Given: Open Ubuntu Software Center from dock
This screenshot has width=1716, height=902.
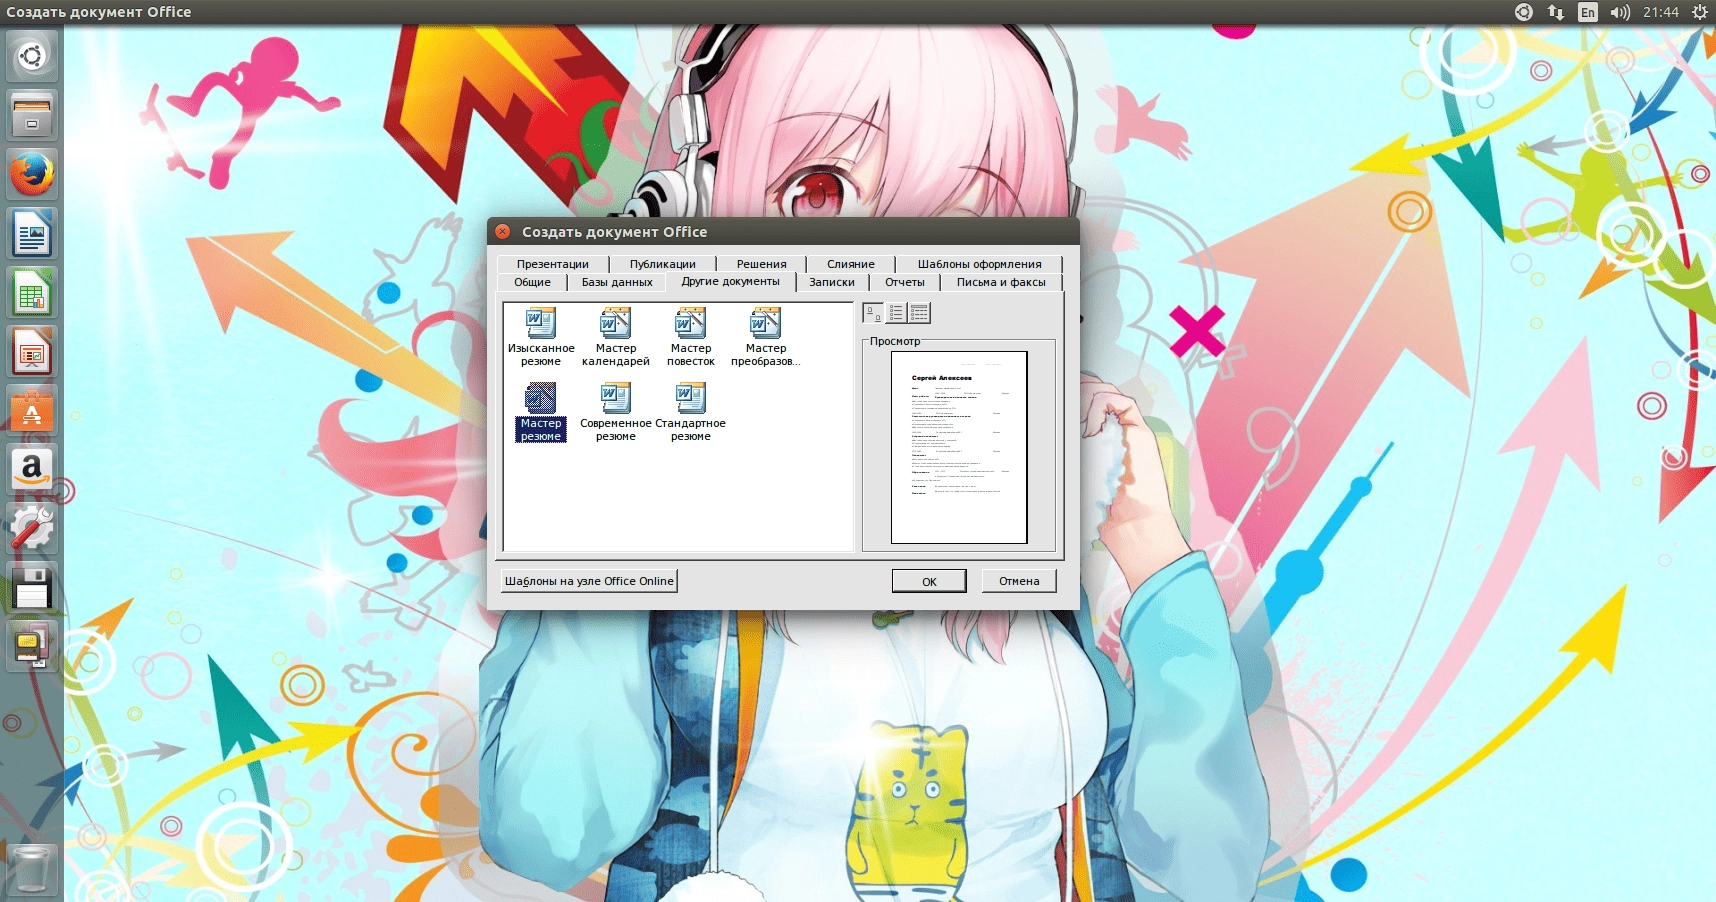Looking at the screenshot, I should click(x=32, y=411).
